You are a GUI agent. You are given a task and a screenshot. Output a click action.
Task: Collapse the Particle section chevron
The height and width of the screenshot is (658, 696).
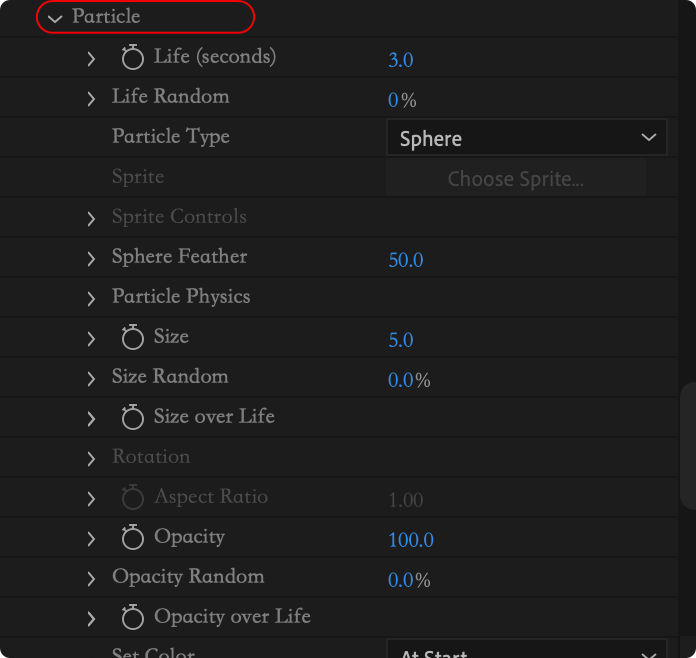coord(55,19)
